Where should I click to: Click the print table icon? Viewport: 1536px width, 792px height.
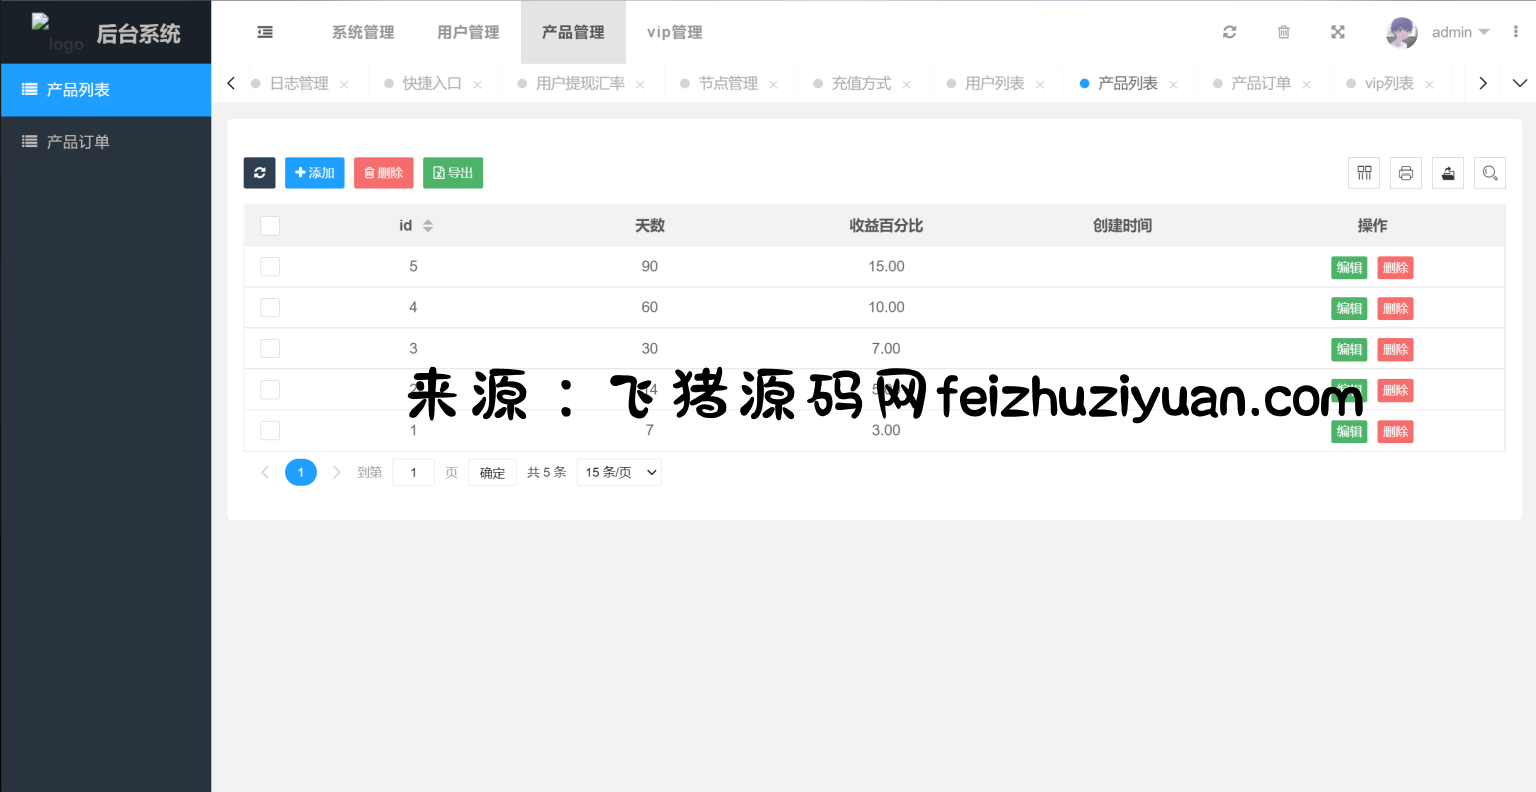pyautogui.click(x=1406, y=173)
